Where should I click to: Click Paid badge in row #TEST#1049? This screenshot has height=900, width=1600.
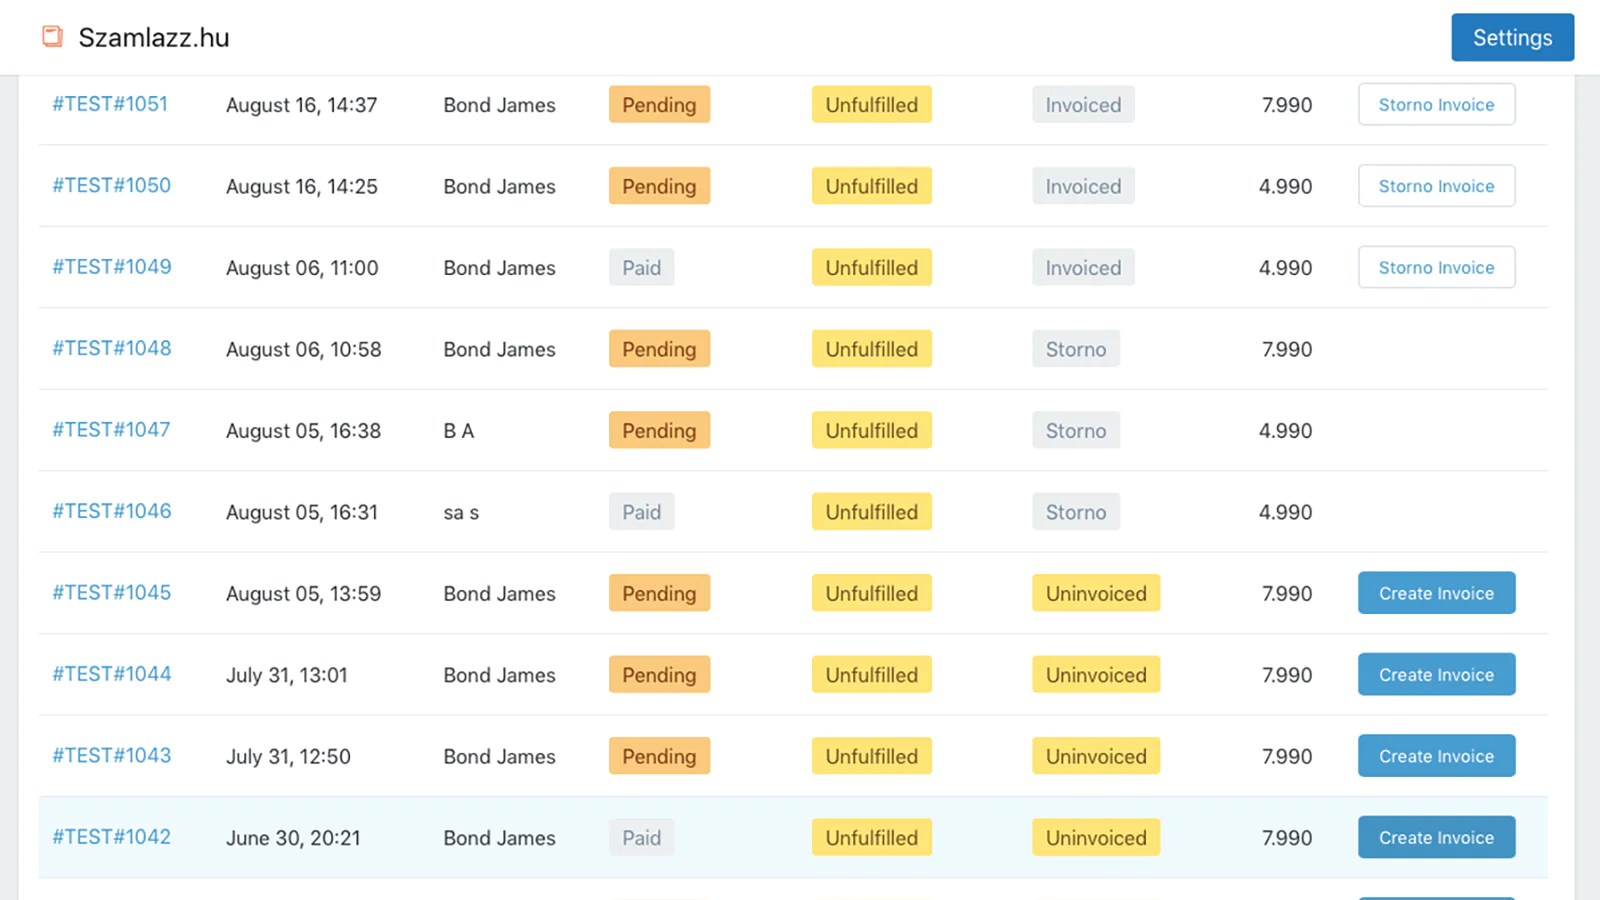(x=641, y=267)
